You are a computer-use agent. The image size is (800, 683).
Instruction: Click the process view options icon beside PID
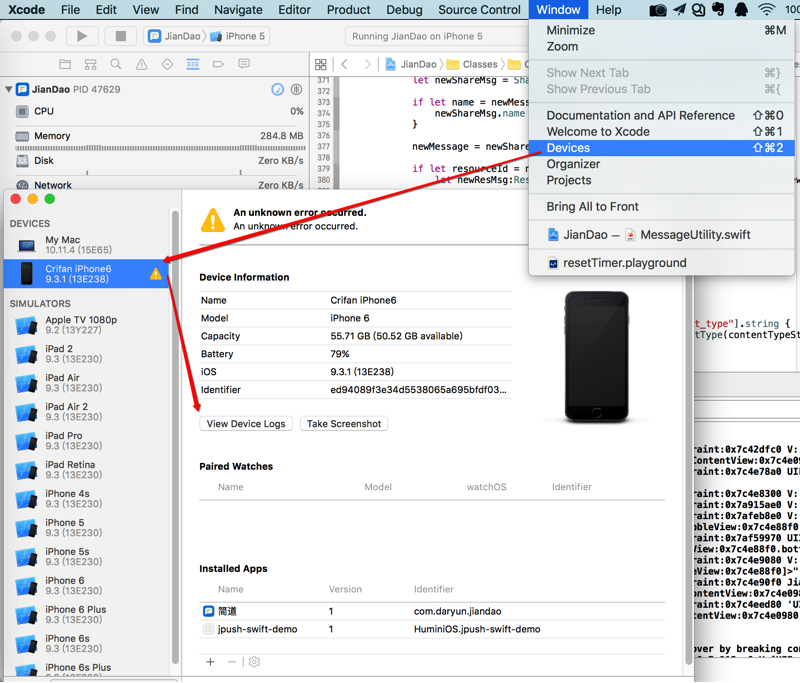[x=296, y=89]
